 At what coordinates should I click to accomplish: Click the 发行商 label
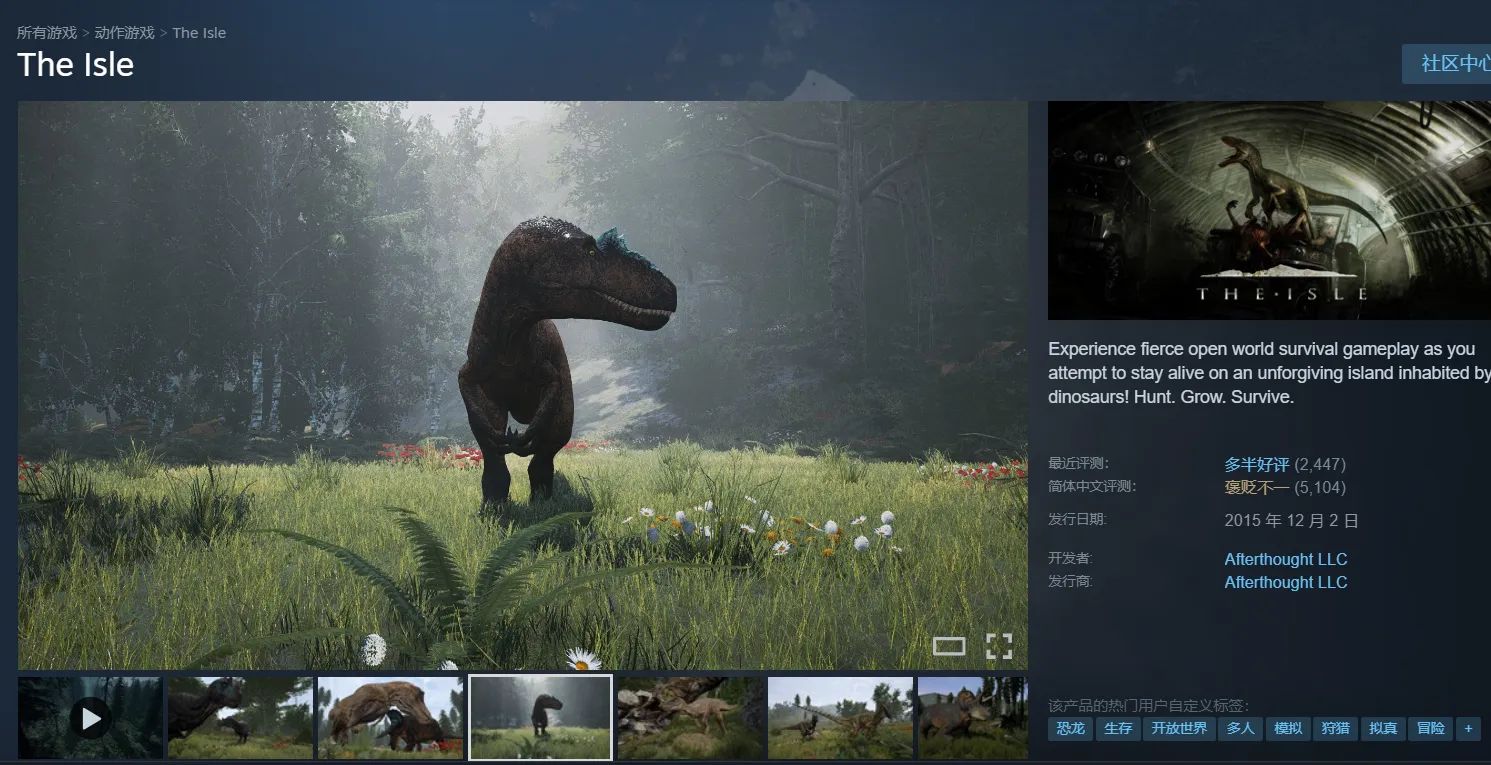1070,581
